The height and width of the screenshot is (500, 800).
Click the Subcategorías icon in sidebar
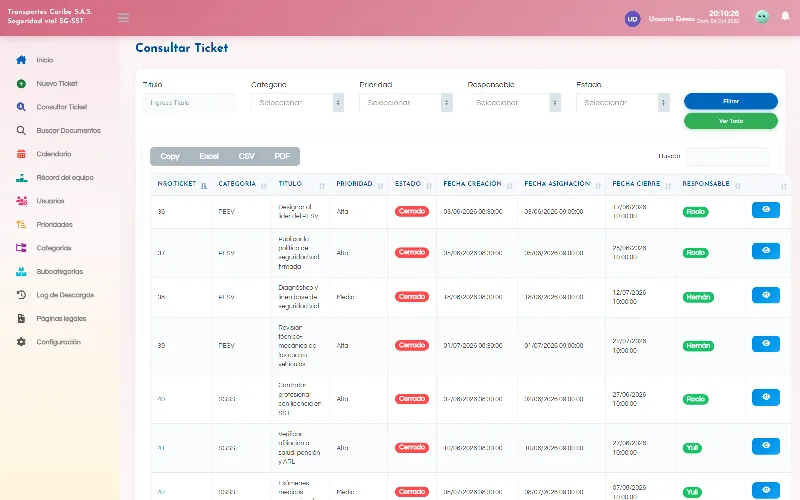tap(21, 271)
